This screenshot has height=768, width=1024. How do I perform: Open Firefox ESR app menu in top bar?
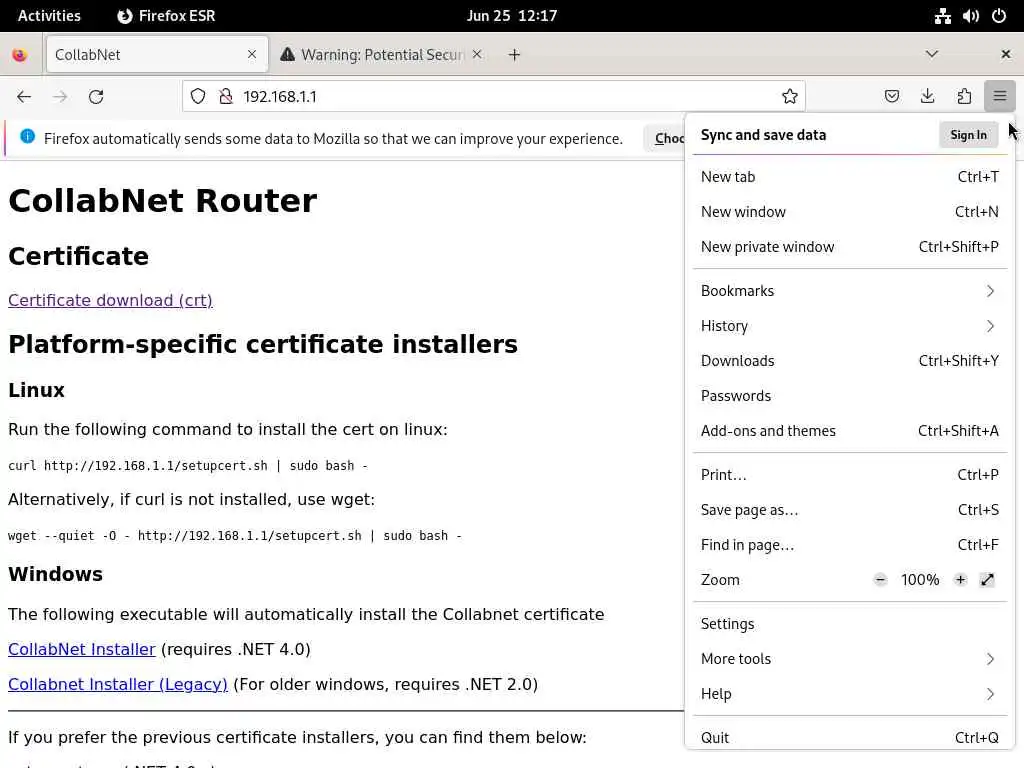pos(167,16)
